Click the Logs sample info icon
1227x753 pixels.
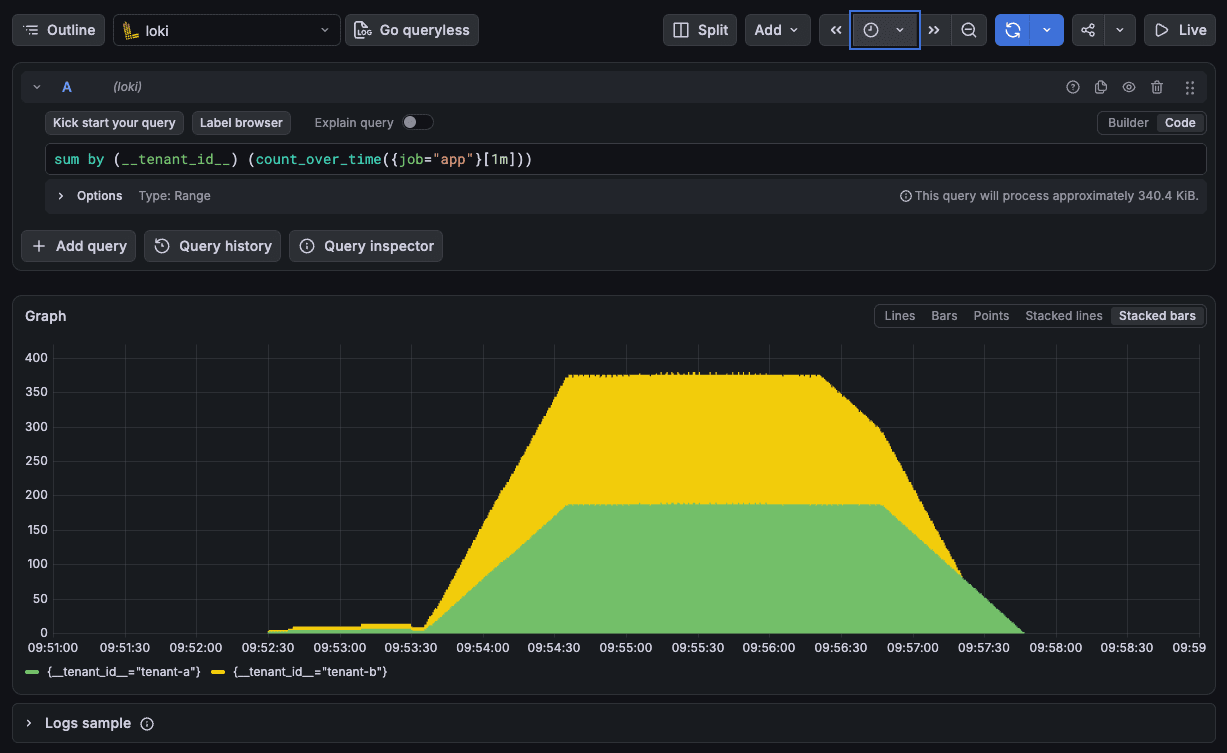(x=147, y=724)
